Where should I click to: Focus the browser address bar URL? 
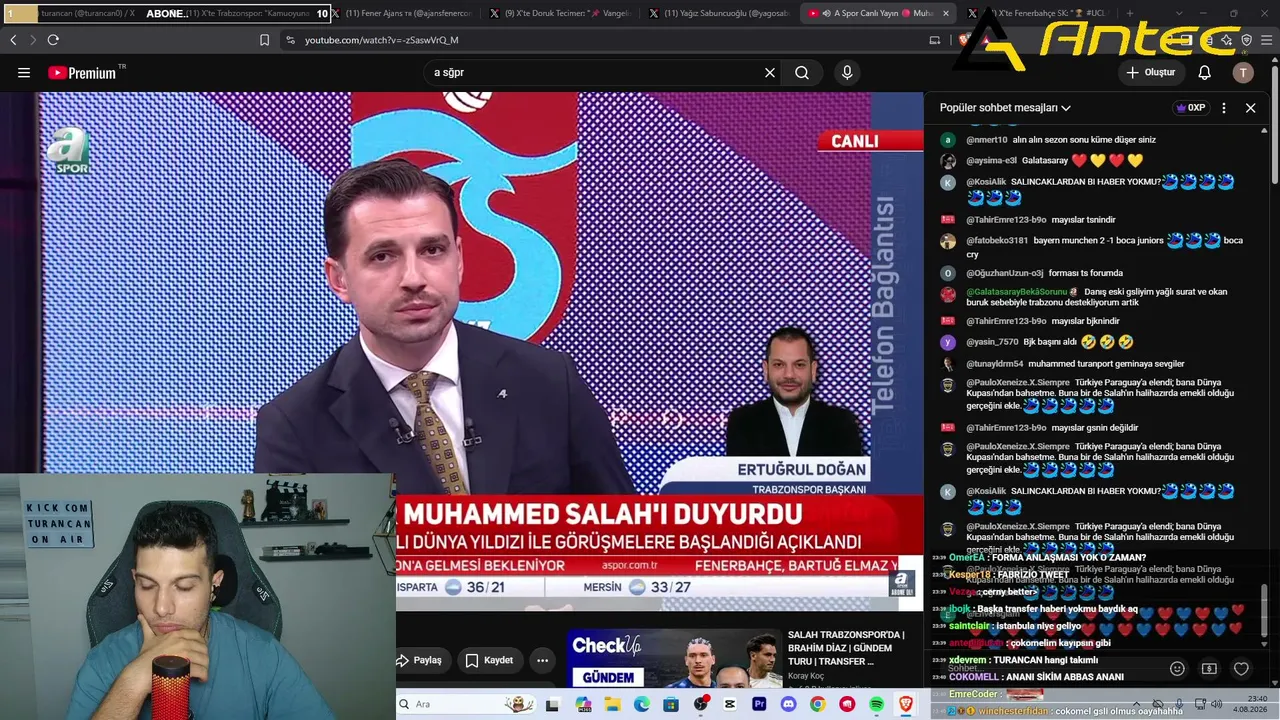click(x=381, y=40)
